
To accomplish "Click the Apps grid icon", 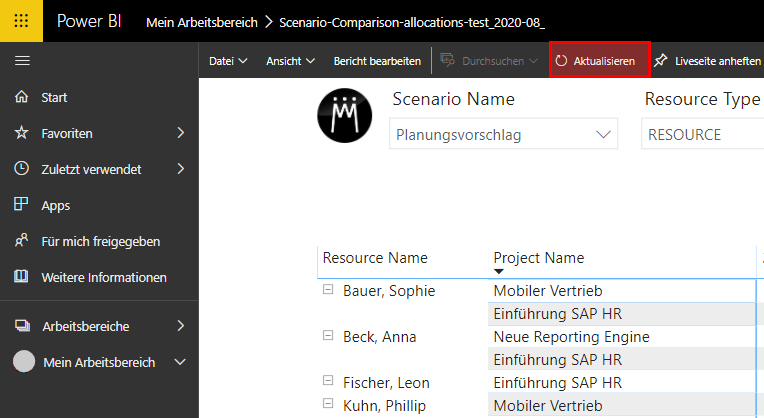I will pos(21,204).
